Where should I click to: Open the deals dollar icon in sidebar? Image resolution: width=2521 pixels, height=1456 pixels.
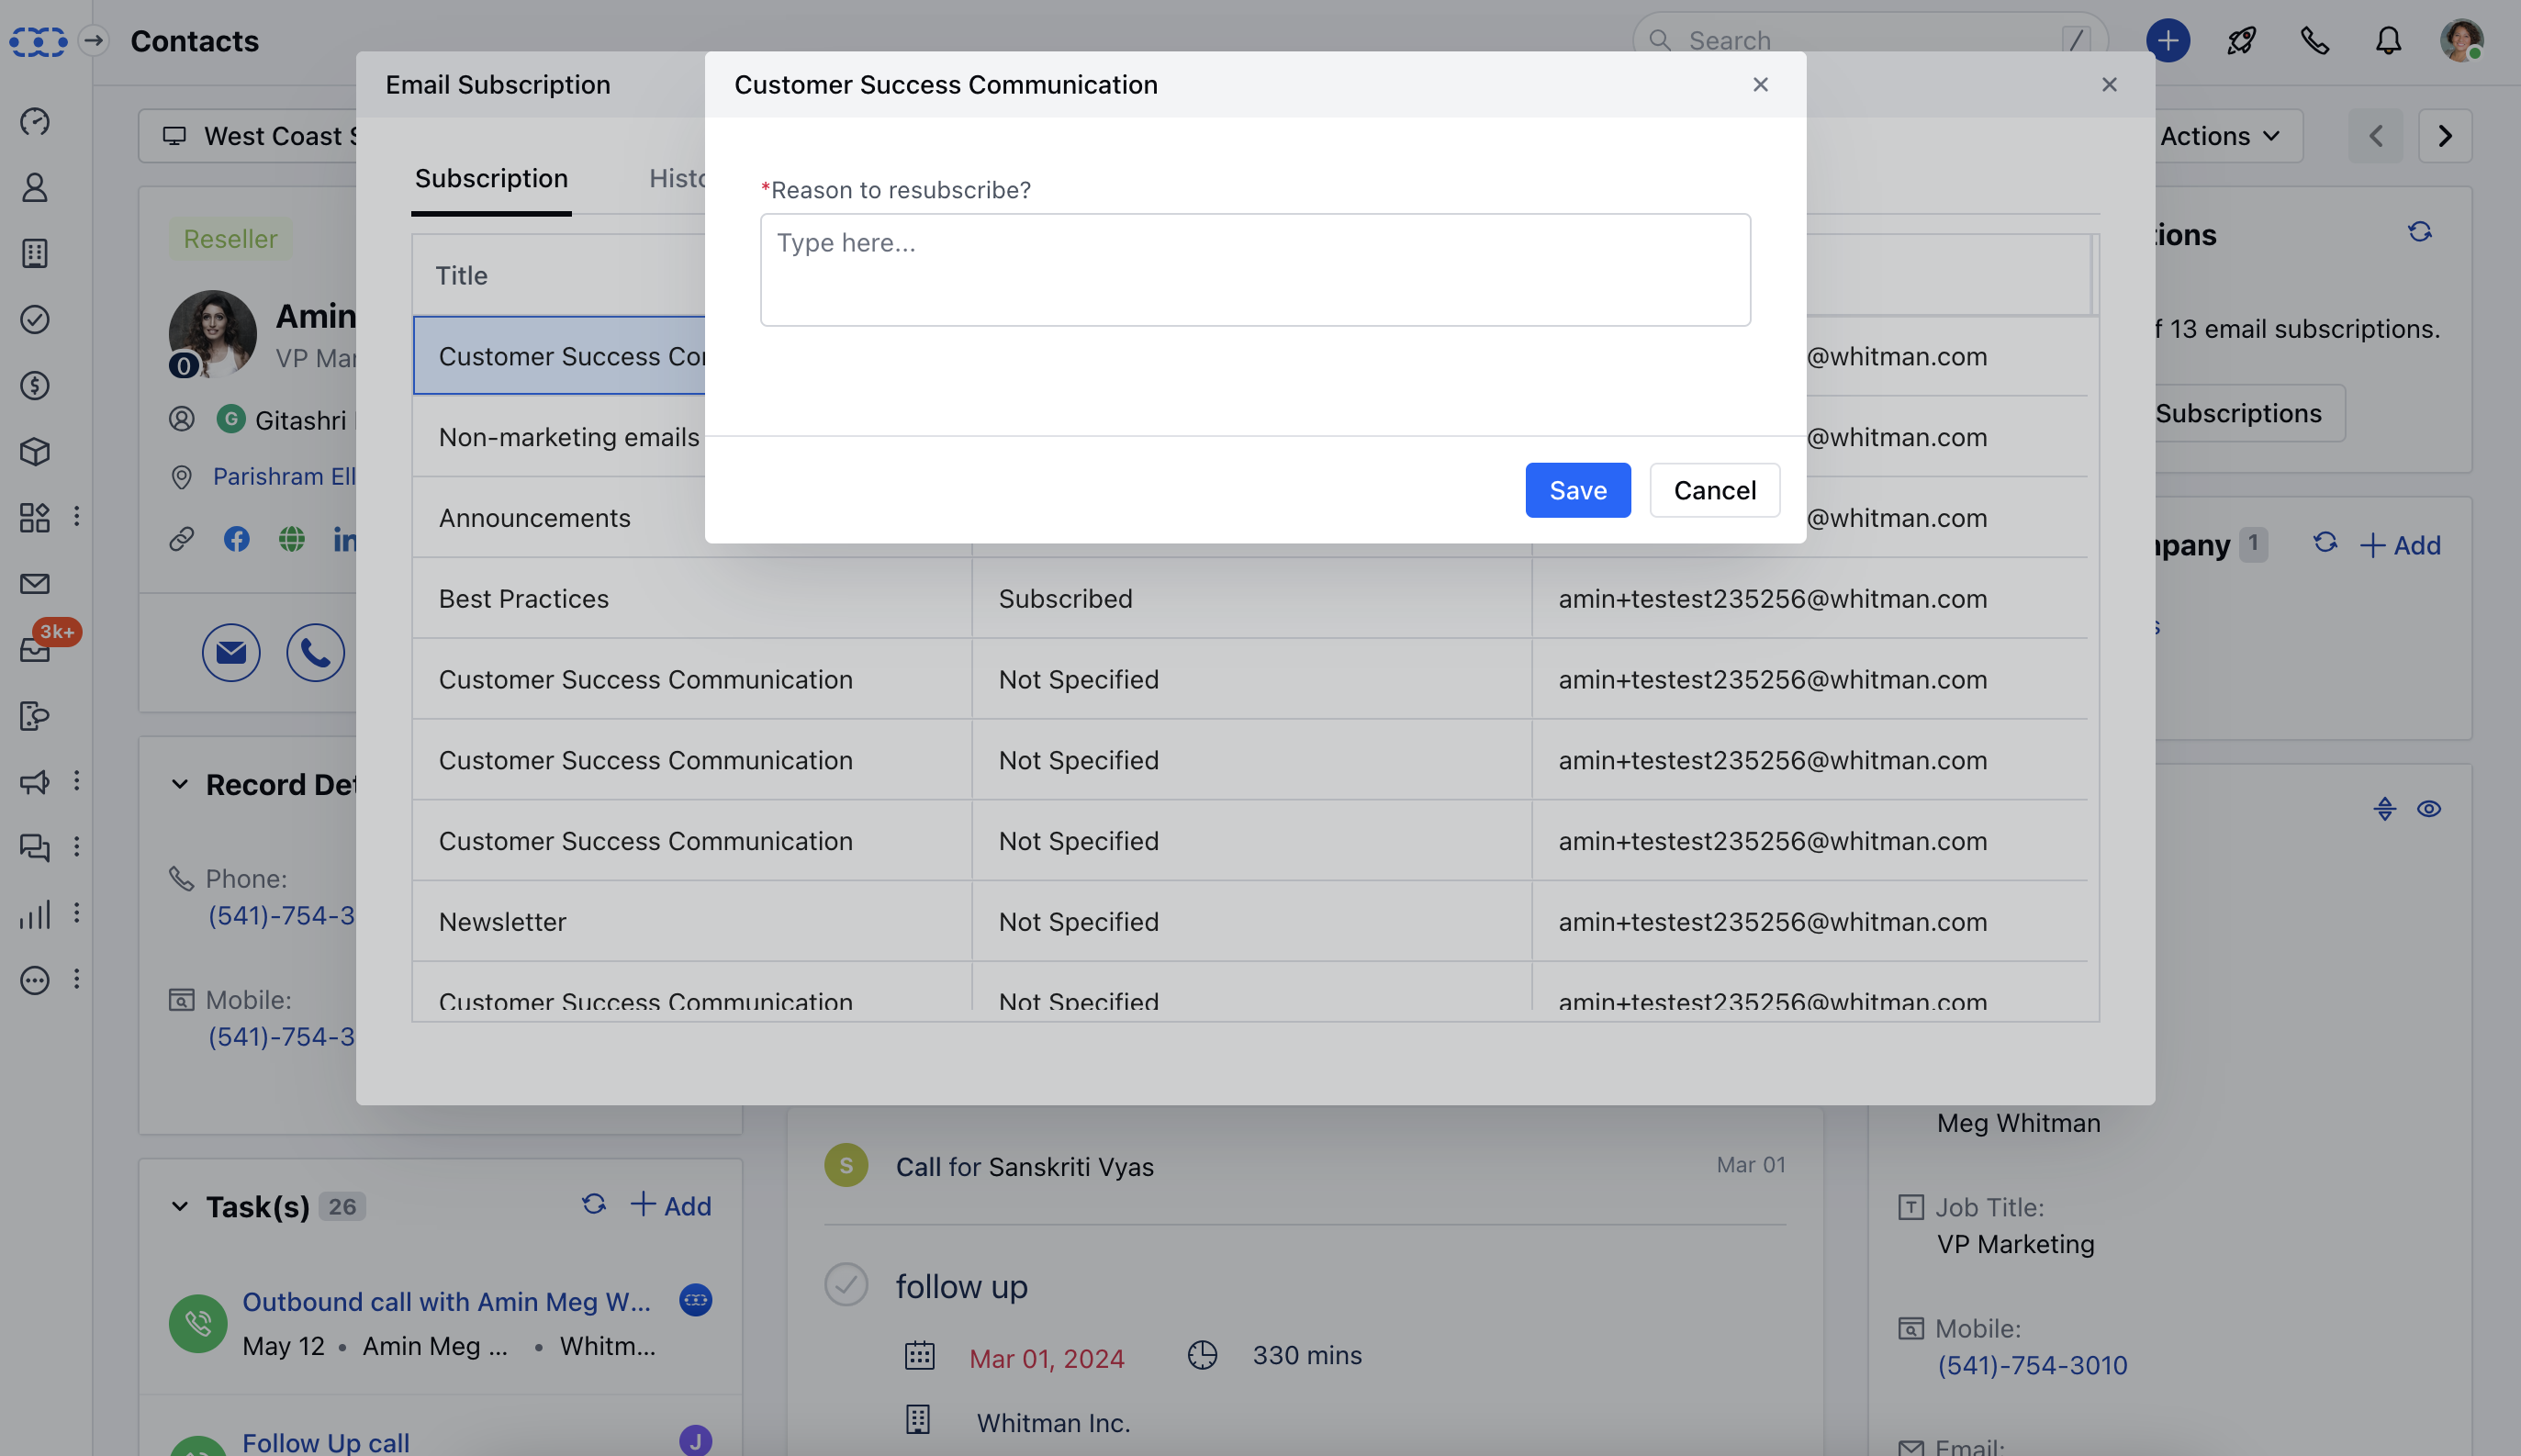click(x=35, y=385)
